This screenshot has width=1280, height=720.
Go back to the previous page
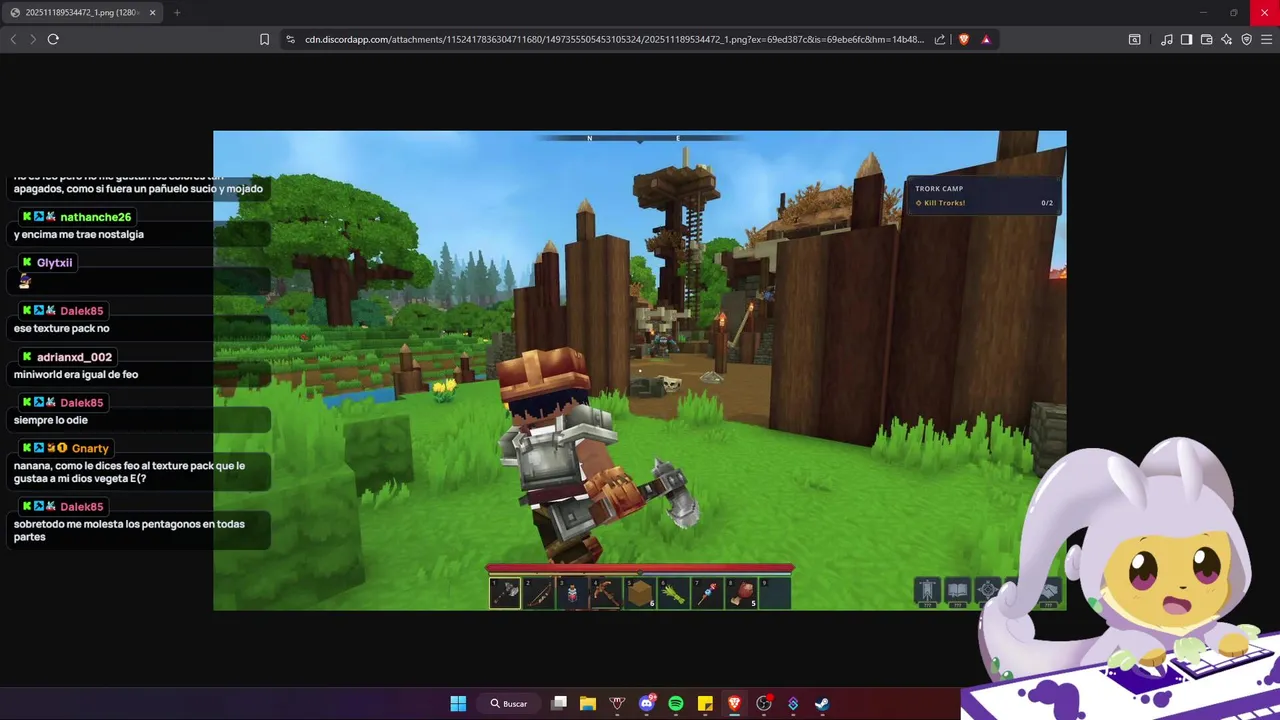point(13,39)
